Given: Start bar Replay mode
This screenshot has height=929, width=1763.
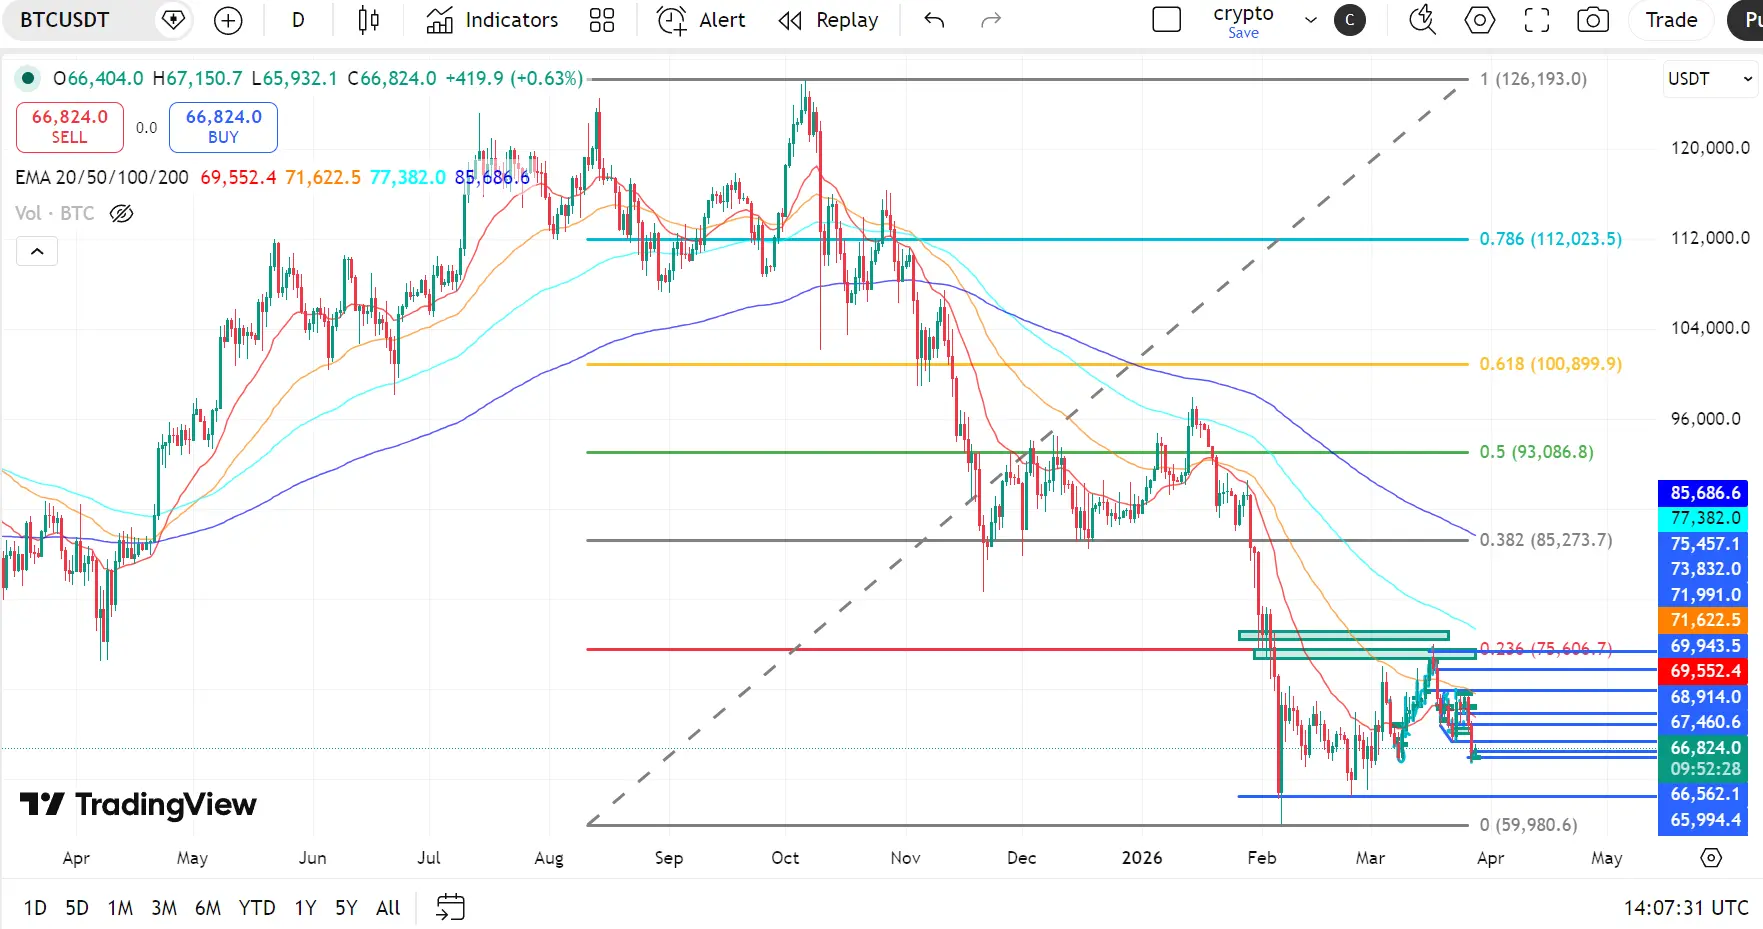Looking at the screenshot, I should [x=828, y=20].
